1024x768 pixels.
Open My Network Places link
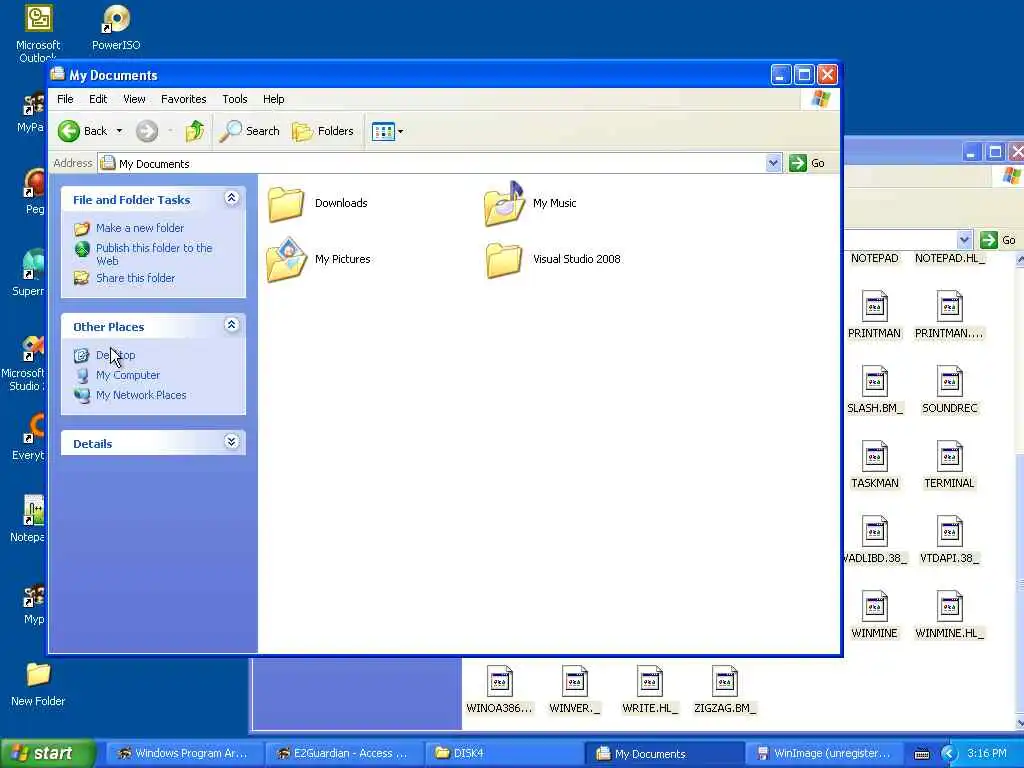141,395
